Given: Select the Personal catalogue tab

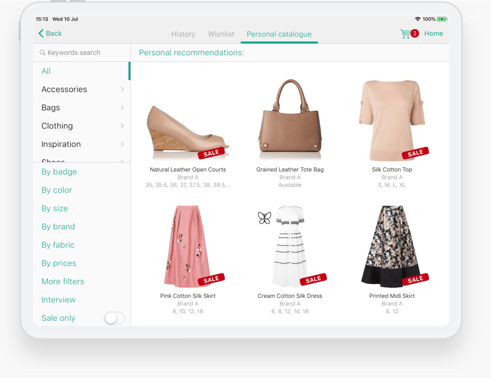Looking at the screenshot, I should (279, 34).
